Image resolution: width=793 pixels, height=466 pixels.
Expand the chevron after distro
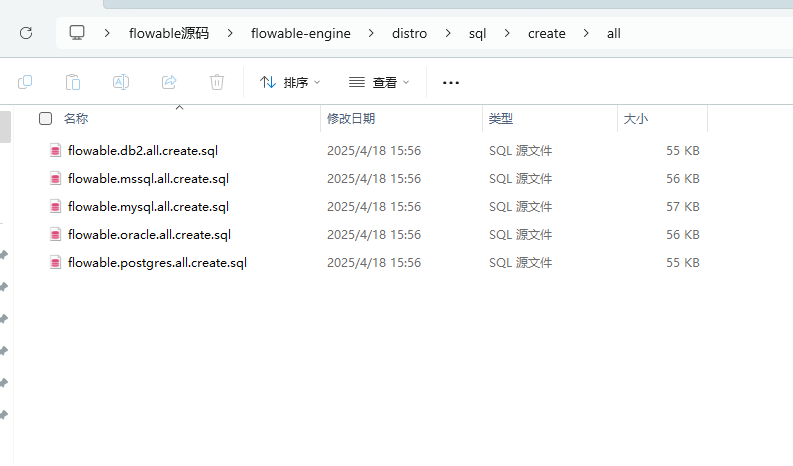coord(448,33)
